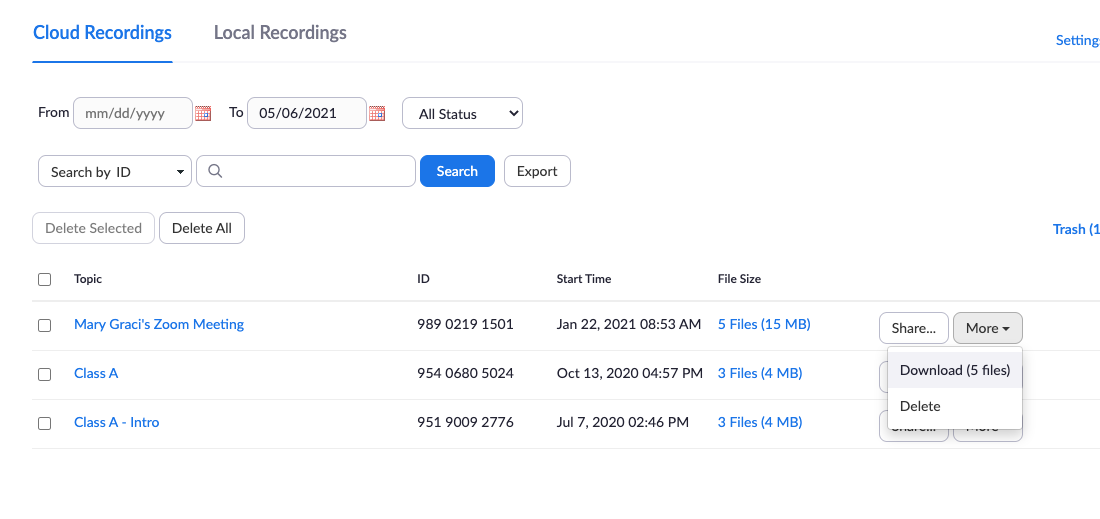Choose Download (5 files) from menu
The width and height of the screenshot is (1100, 519).
tap(954, 370)
